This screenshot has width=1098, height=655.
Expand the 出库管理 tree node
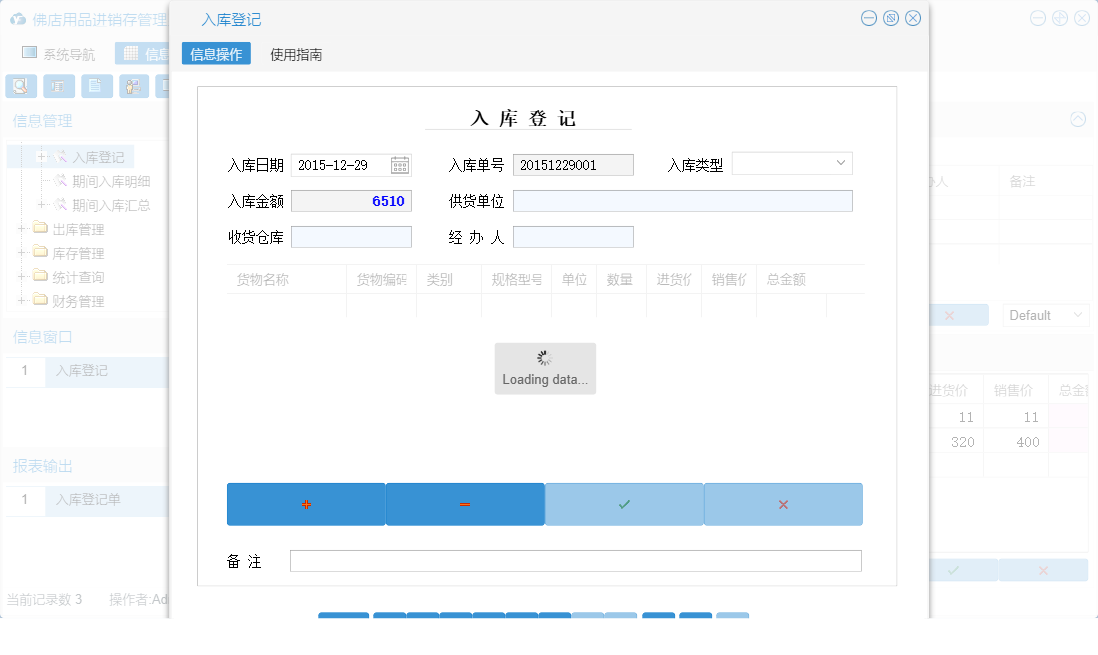click(23, 228)
